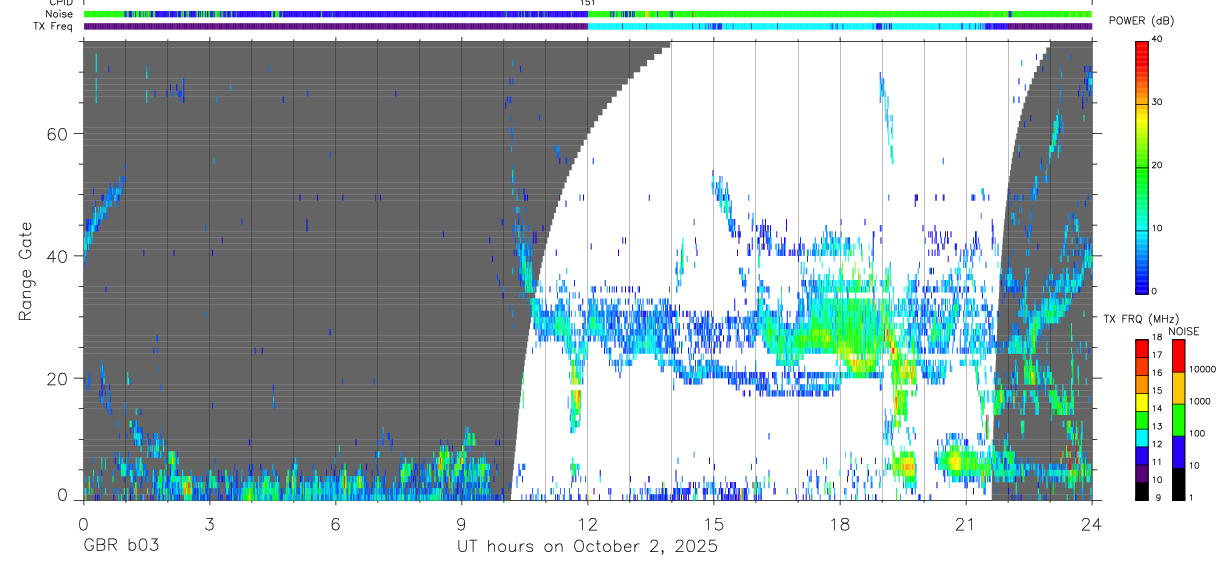Image resolution: width=1228 pixels, height=567 pixels.
Task: Click the '30' label on power scale
Action: click(x=1158, y=102)
